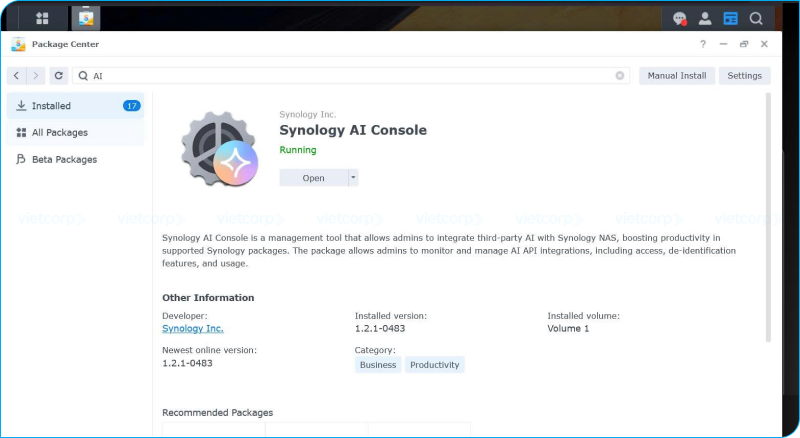Go back with the left arrow button
Screen dimensions: 800x438
click(x=16, y=76)
